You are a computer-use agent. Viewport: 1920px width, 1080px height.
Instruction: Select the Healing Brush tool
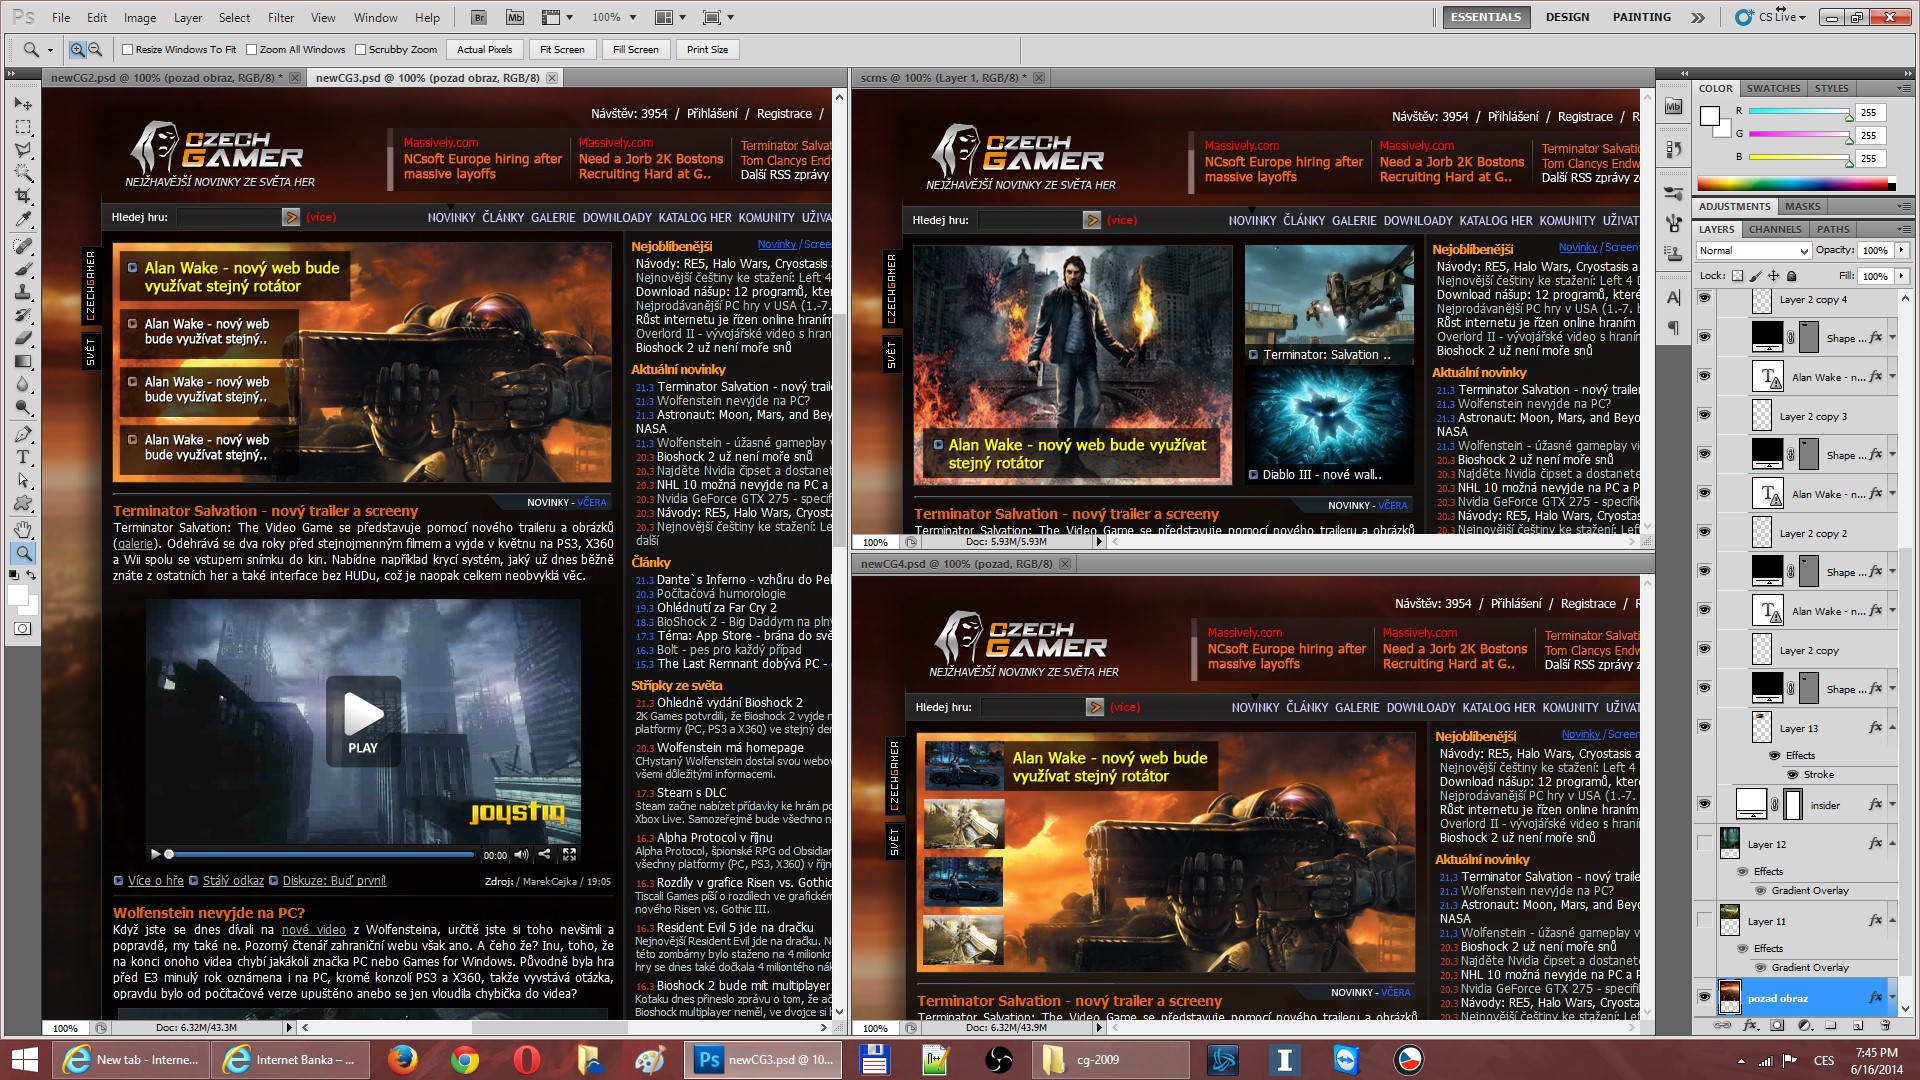tap(23, 246)
